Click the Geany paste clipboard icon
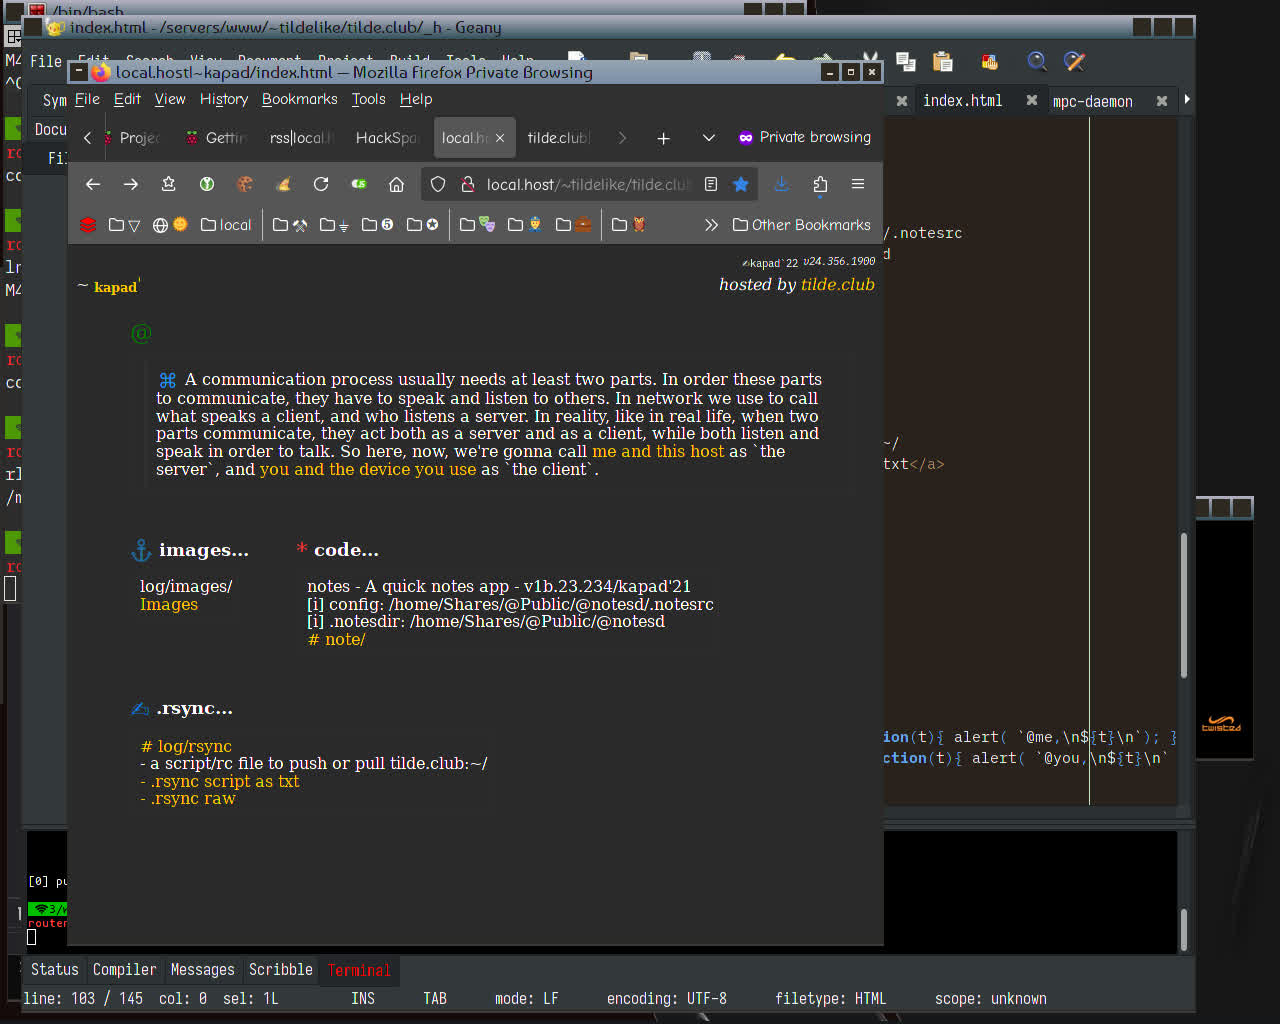This screenshot has width=1280, height=1024. 942,62
